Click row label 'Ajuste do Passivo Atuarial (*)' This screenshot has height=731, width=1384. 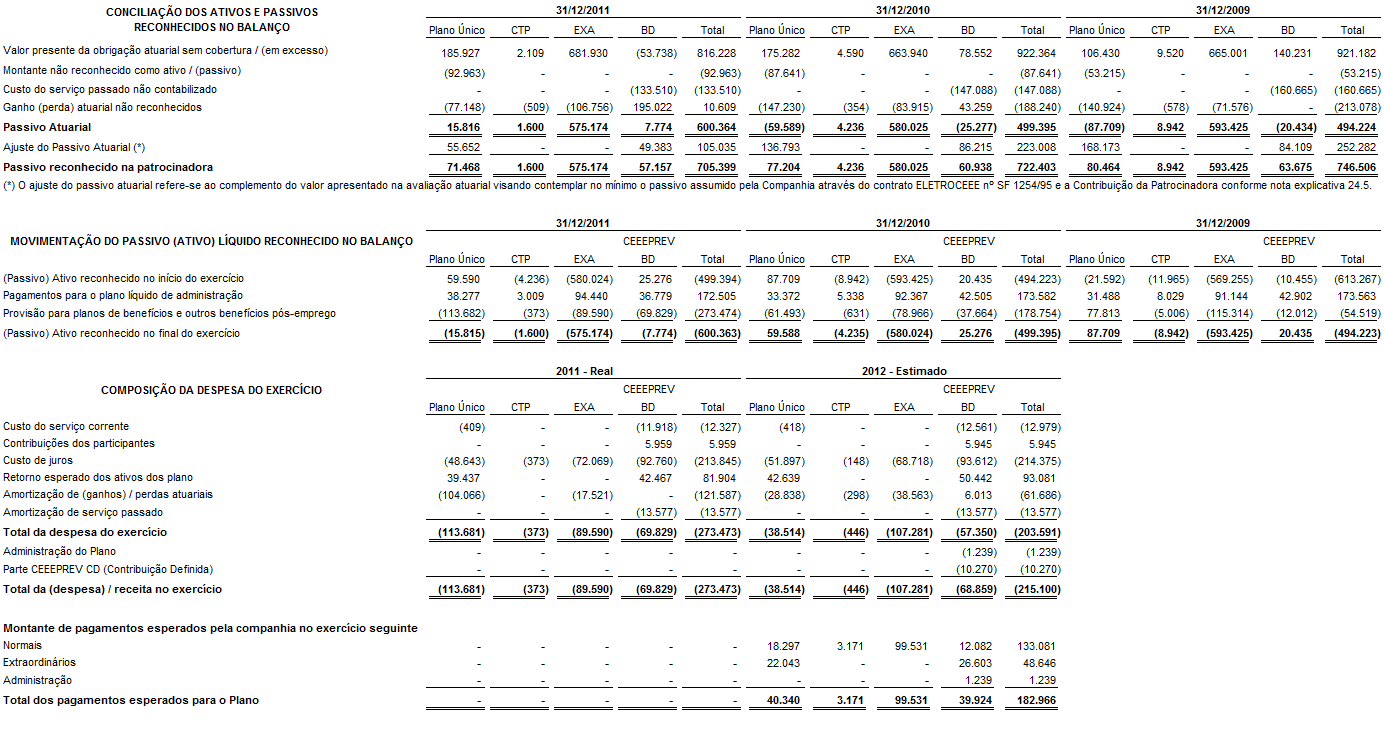[x=75, y=146]
